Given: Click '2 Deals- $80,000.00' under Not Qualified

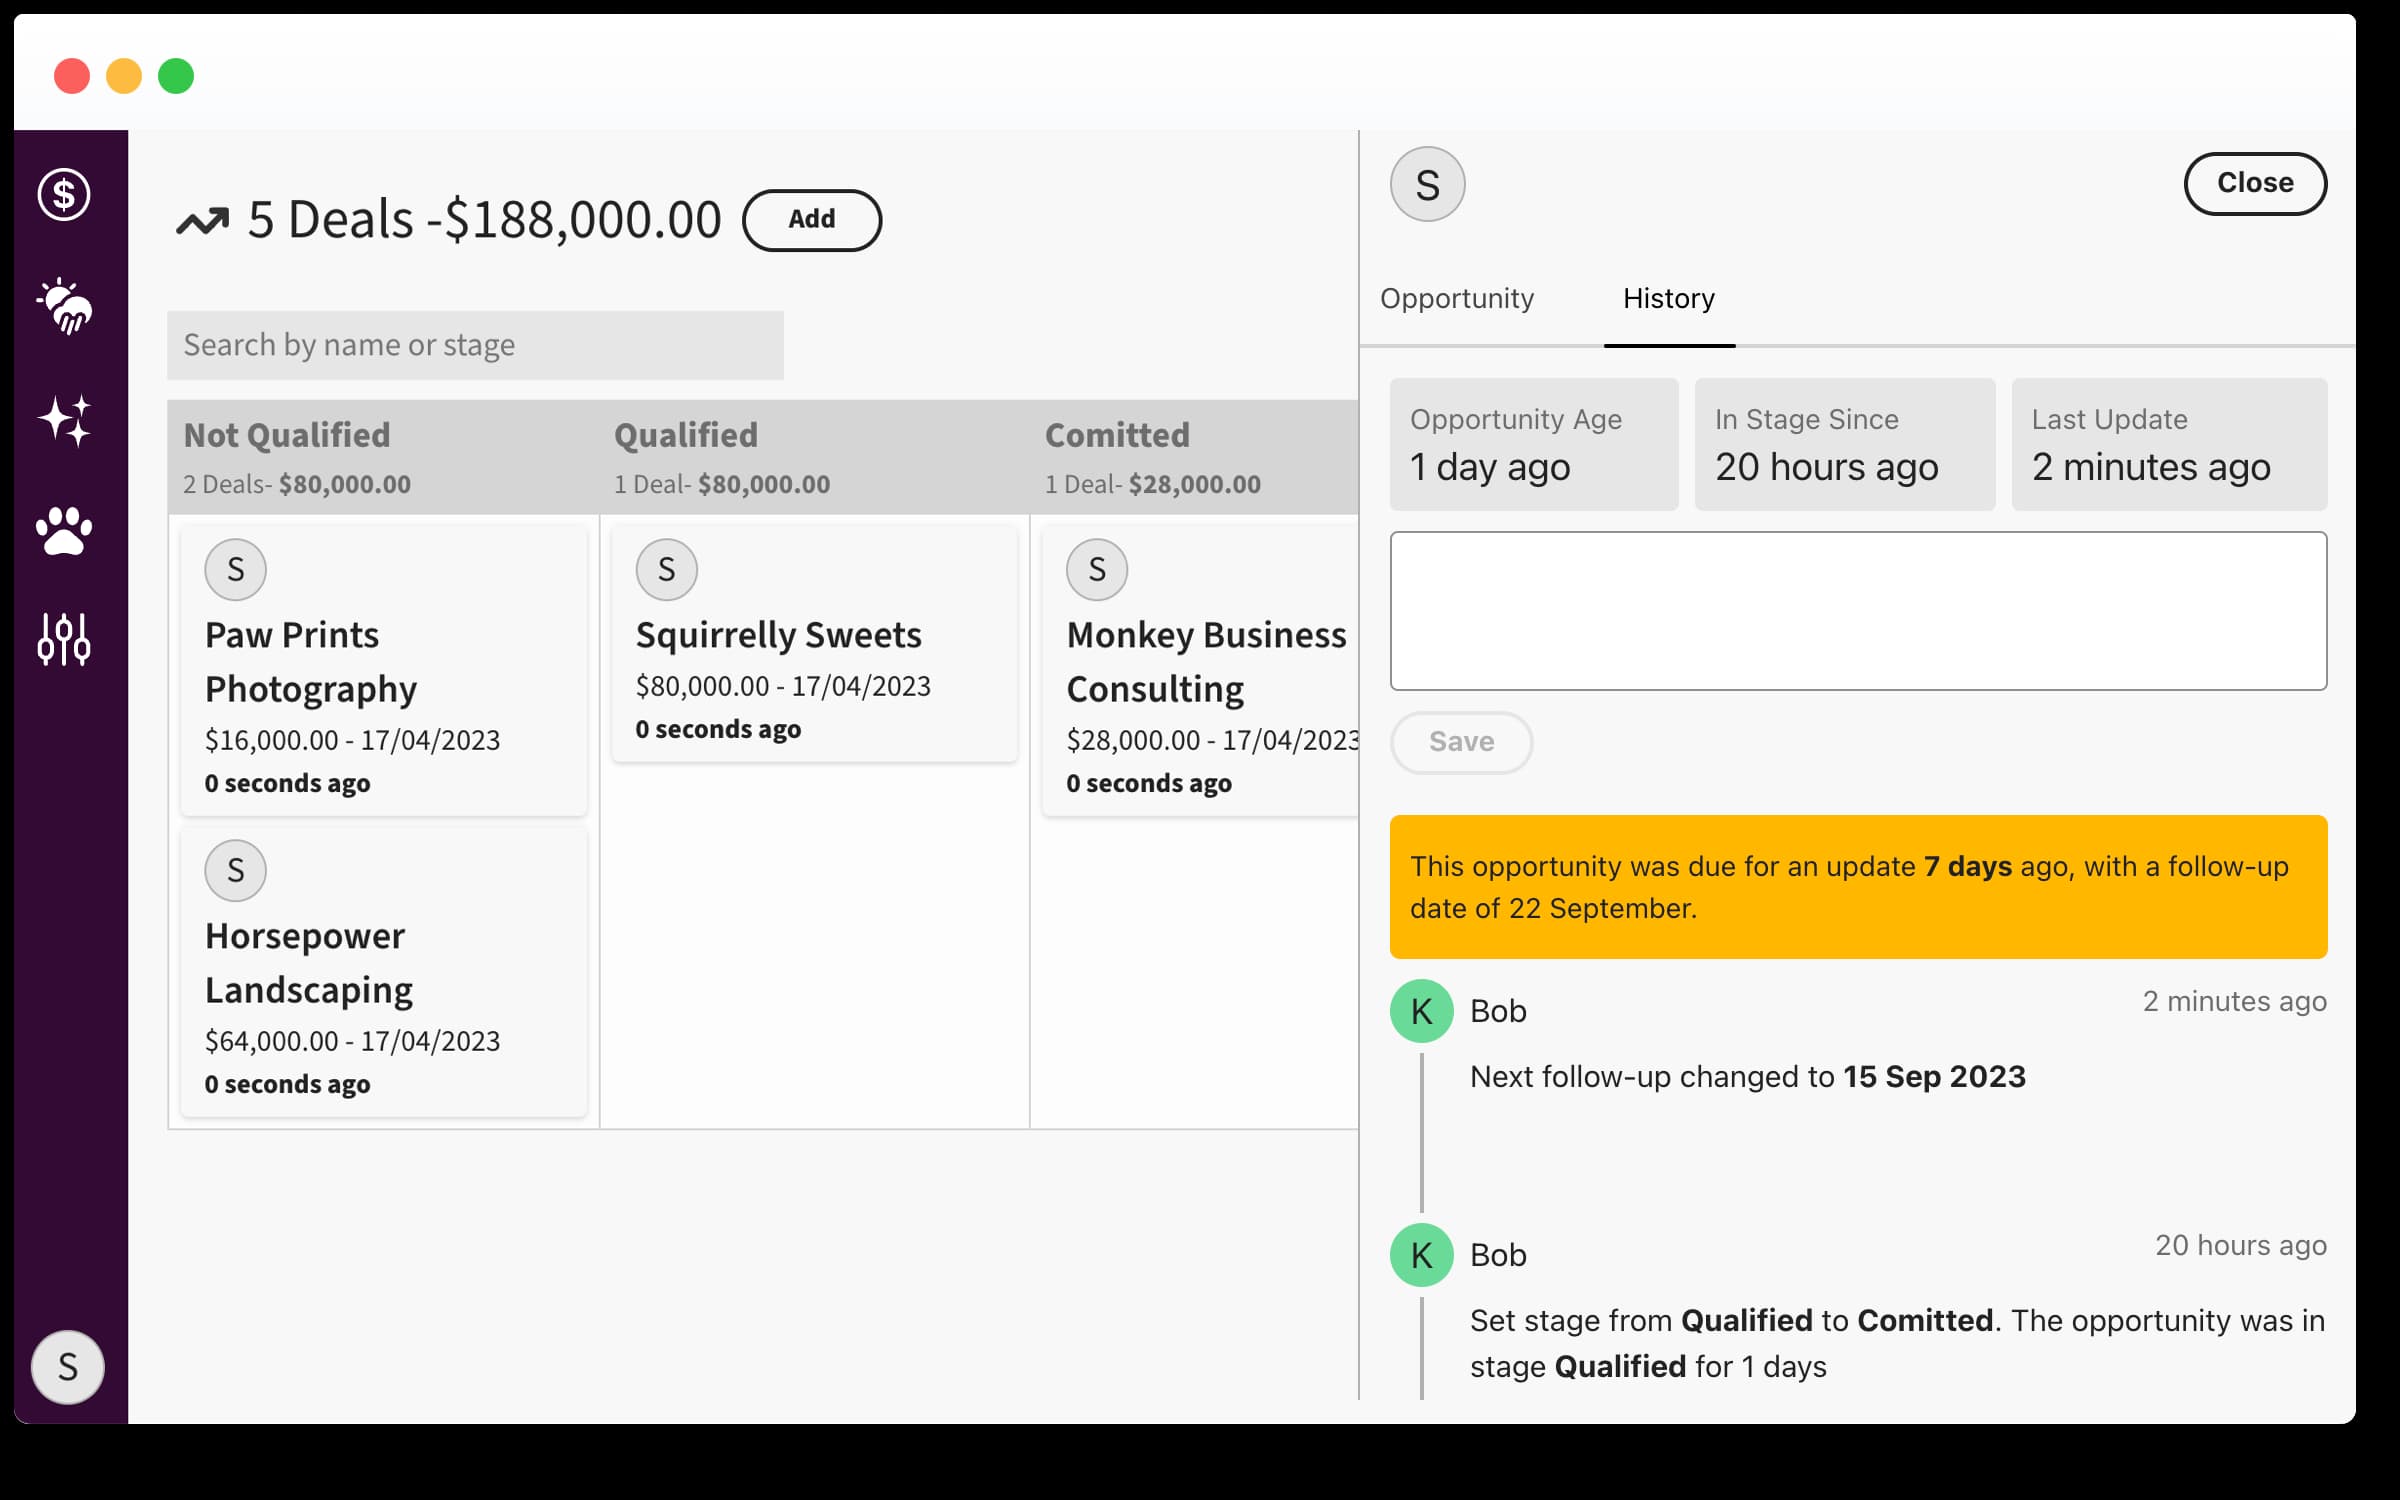Looking at the screenshot, I should tap(297, 484).
